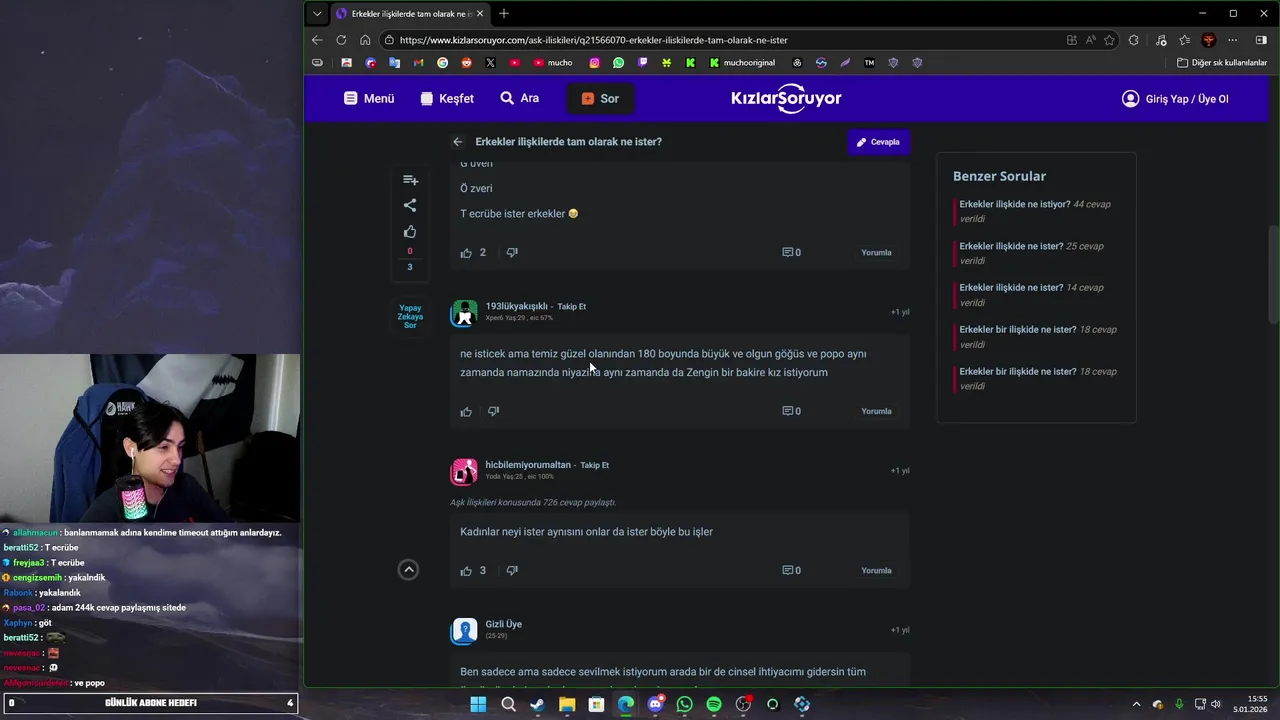1280x720 pixels.
Task: Downvote hicbilemiyorumaltan's answer
Action: 512,571
